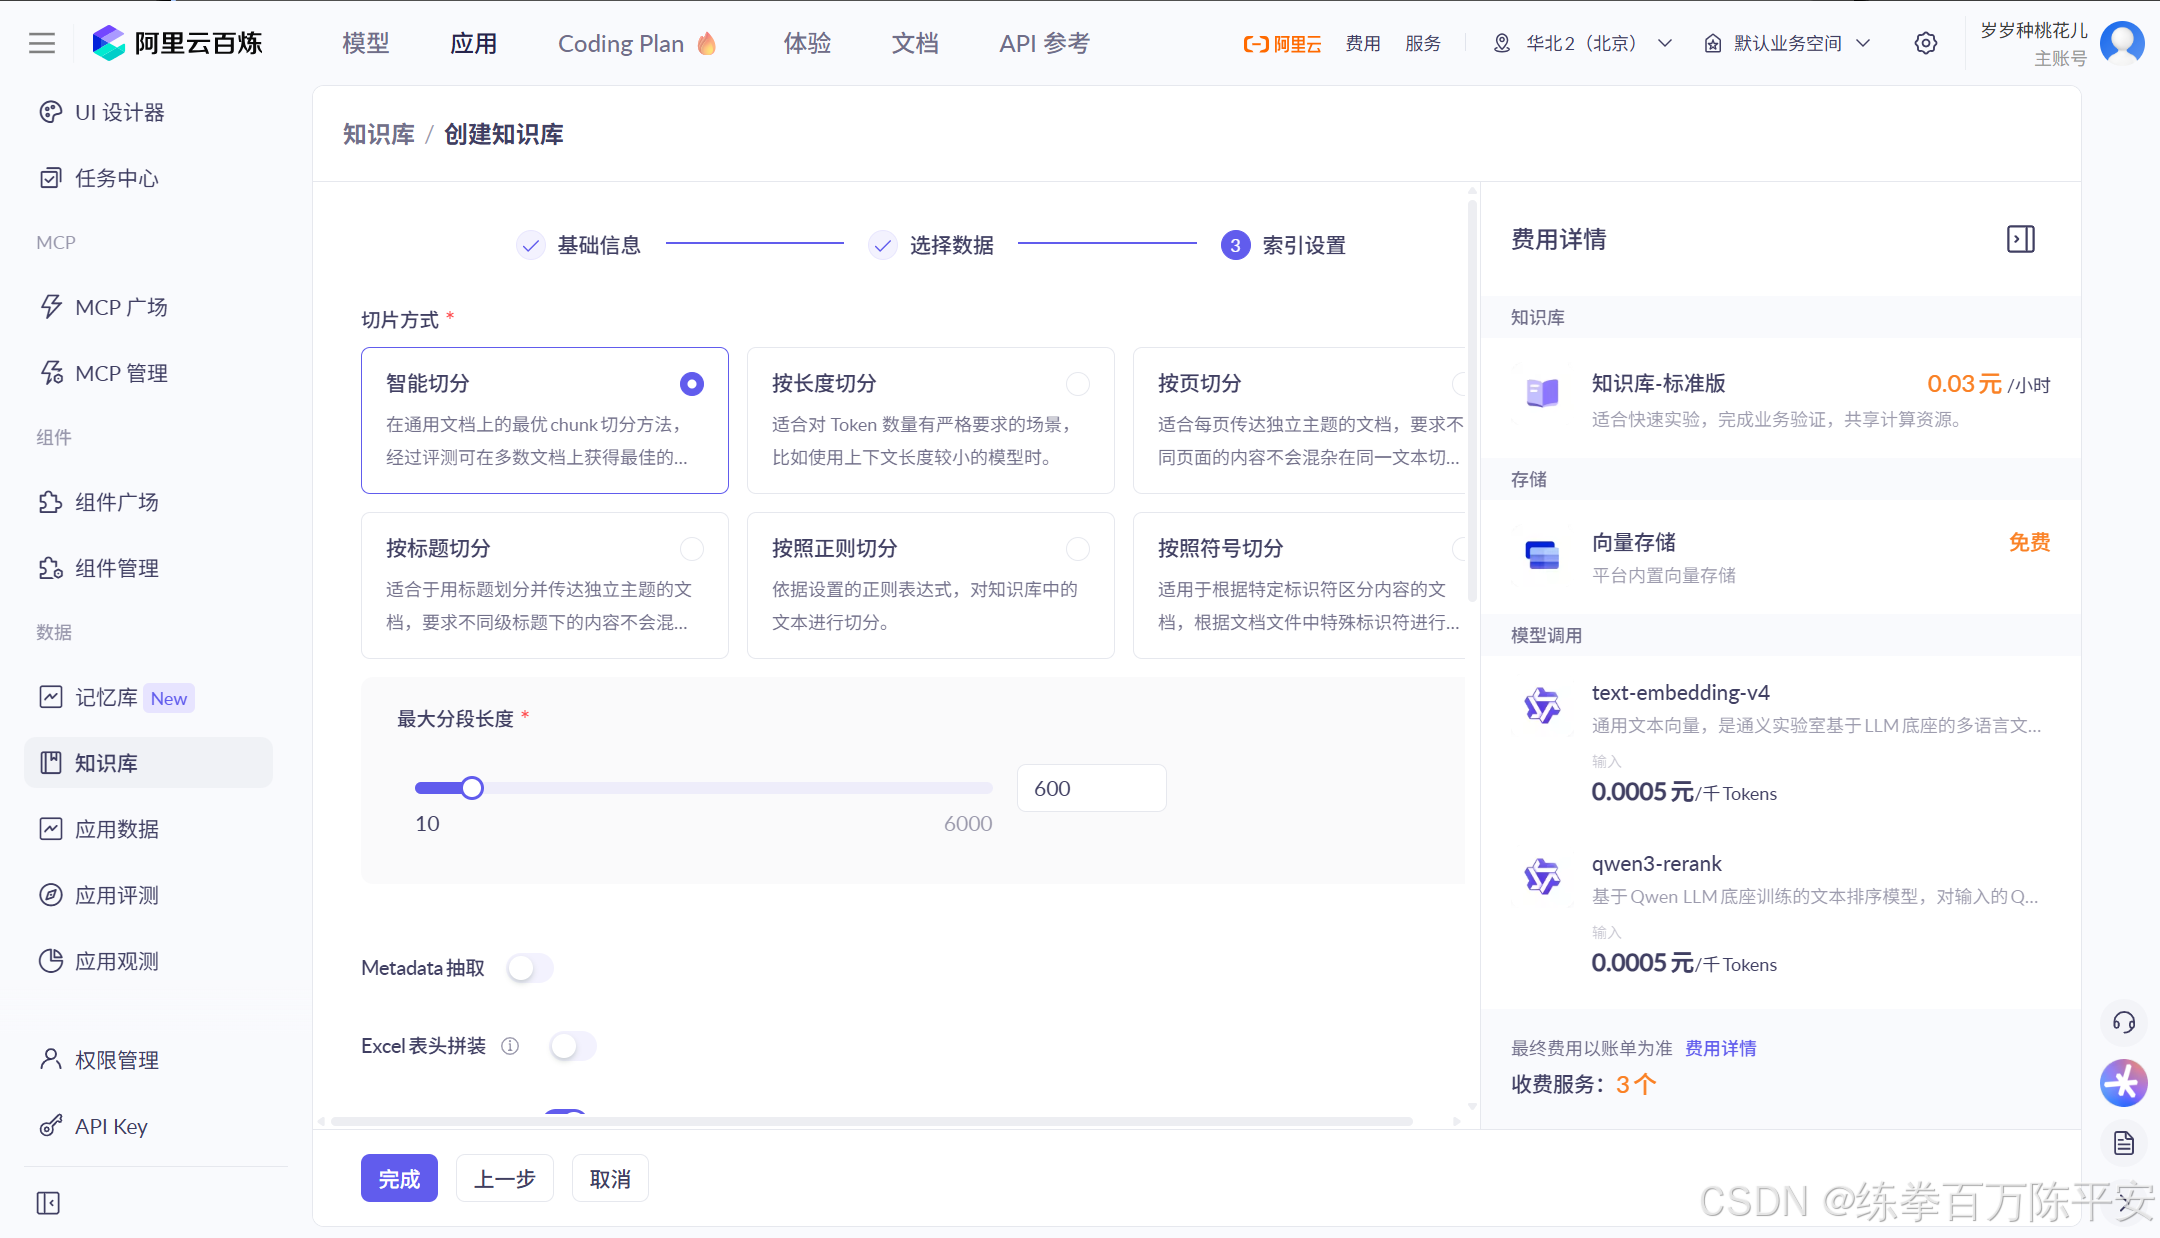This screenshot has width=2160, height=1238.
Task: Enable the Metadata extraction toggle
Action: 529,968
